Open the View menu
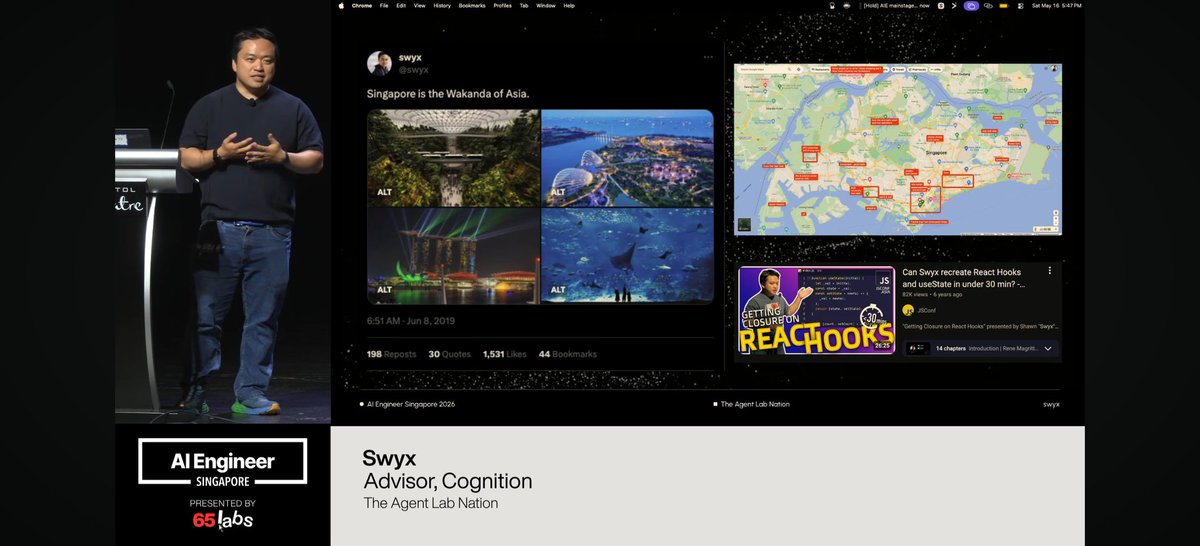The width and height of the screenshot is (1200, 546). pyautogui.click(x=419, y=5)
